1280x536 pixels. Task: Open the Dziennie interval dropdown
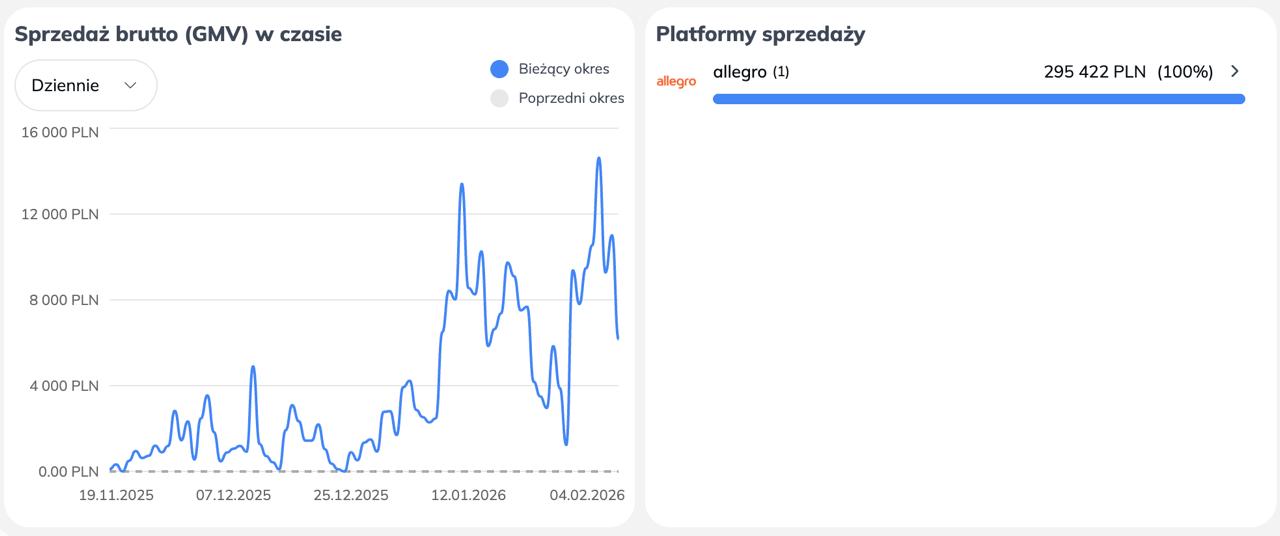click(x=86, y=85)
